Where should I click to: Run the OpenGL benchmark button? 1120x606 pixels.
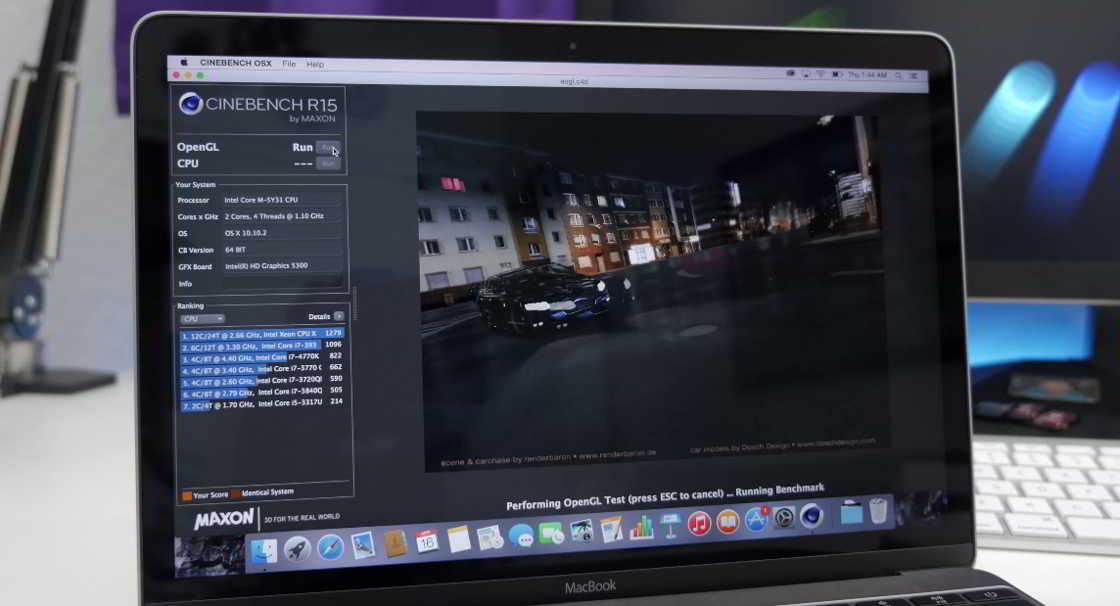pos(328,148)
